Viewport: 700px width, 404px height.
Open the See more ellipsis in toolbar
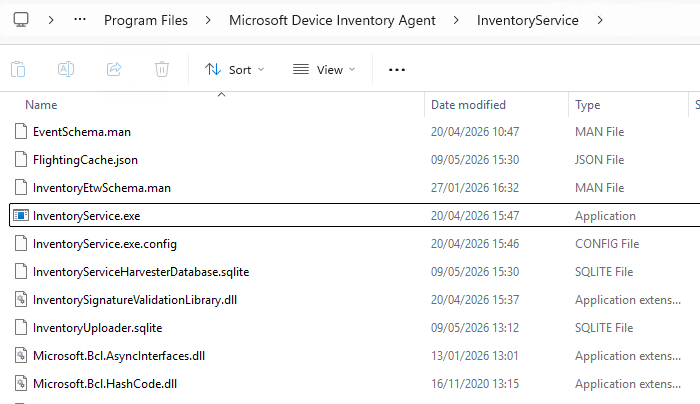[397, 70]
